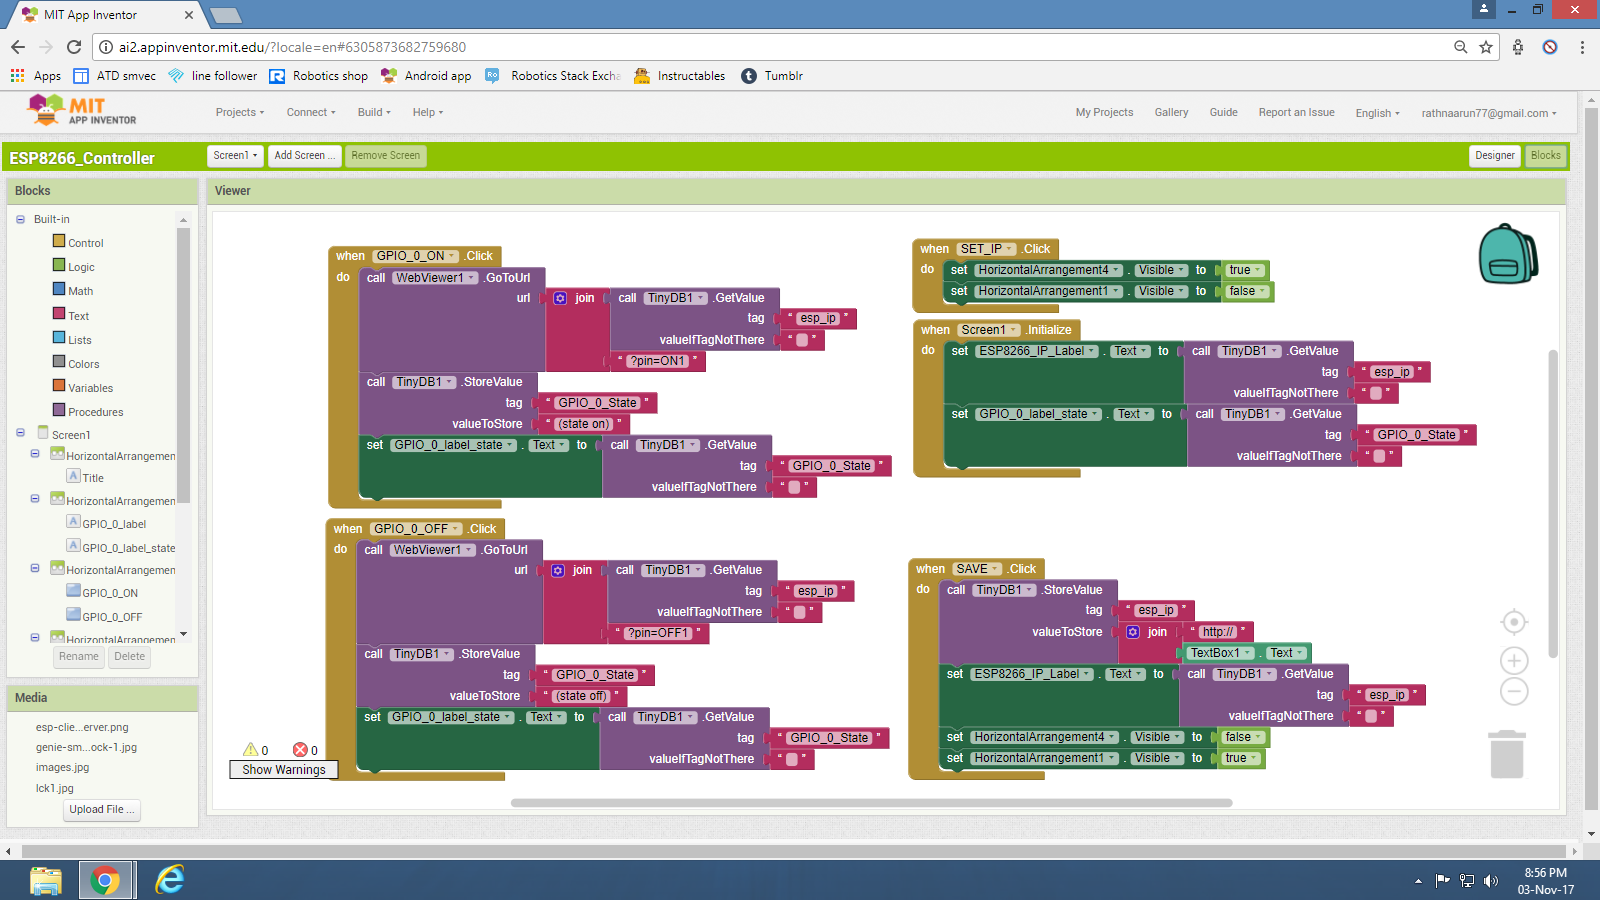
Task: Reload the page in Chrome
Action: pos(74,47)
